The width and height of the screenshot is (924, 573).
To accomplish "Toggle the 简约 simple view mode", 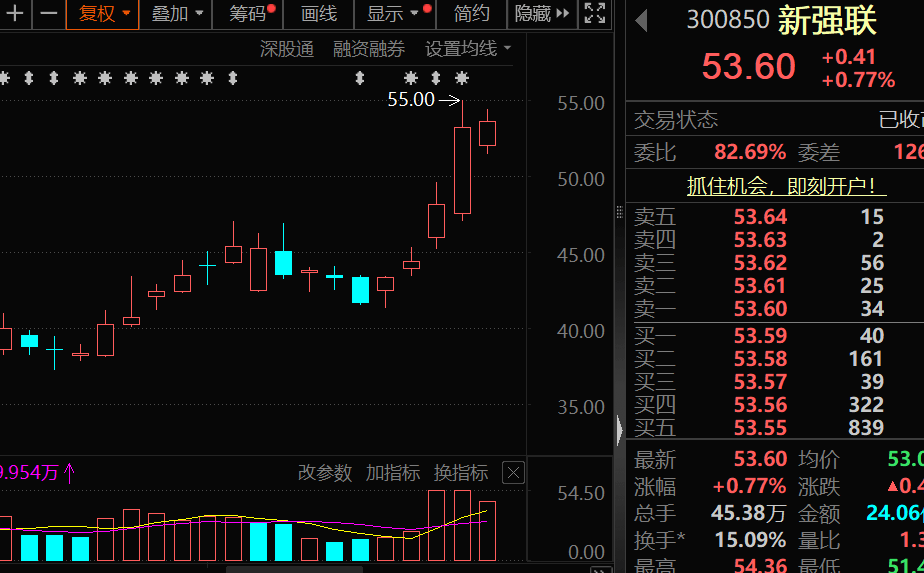I will (x=471, y=14).
